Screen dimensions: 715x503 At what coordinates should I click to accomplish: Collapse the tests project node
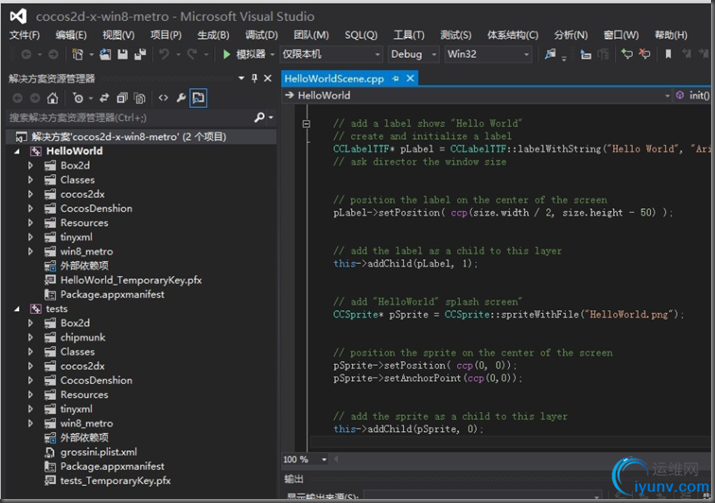pos(17,309)
